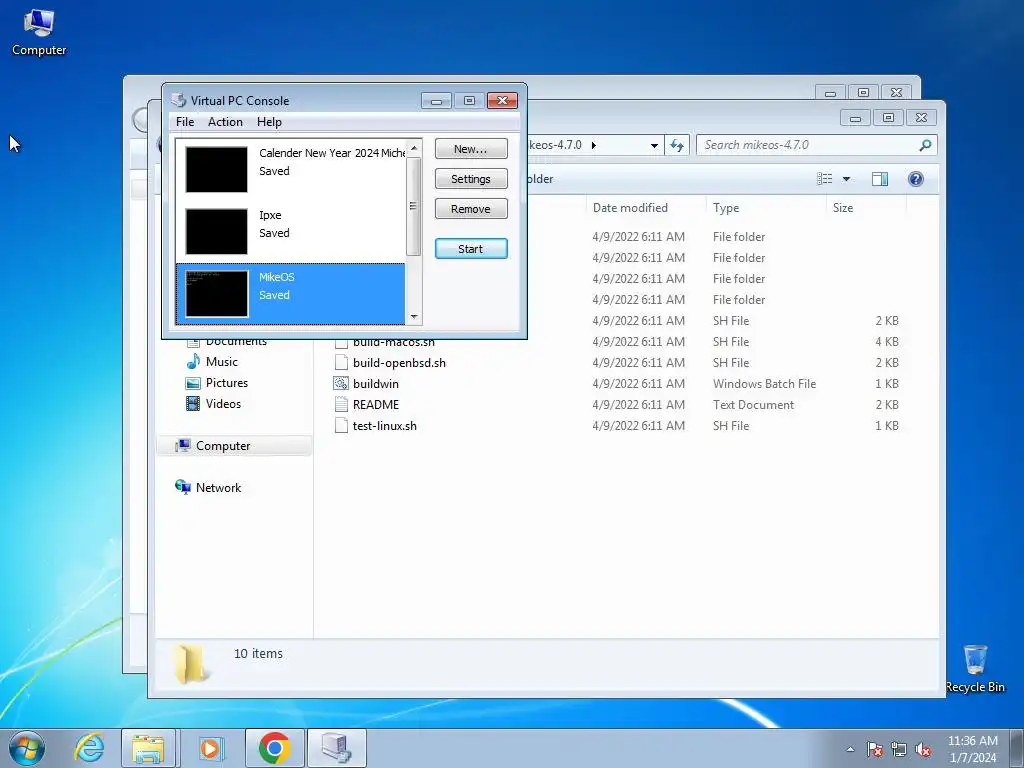
Task: Select the buildwin batch file
Action: (x=376, y=383)
